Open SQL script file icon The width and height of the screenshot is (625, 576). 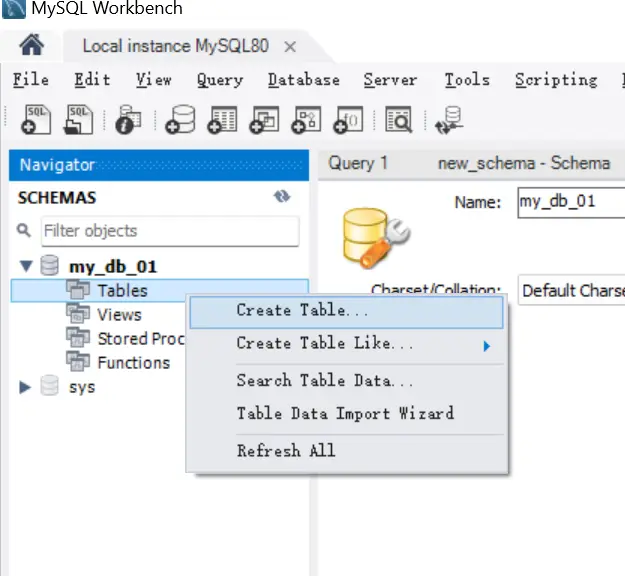coord(78,120)
